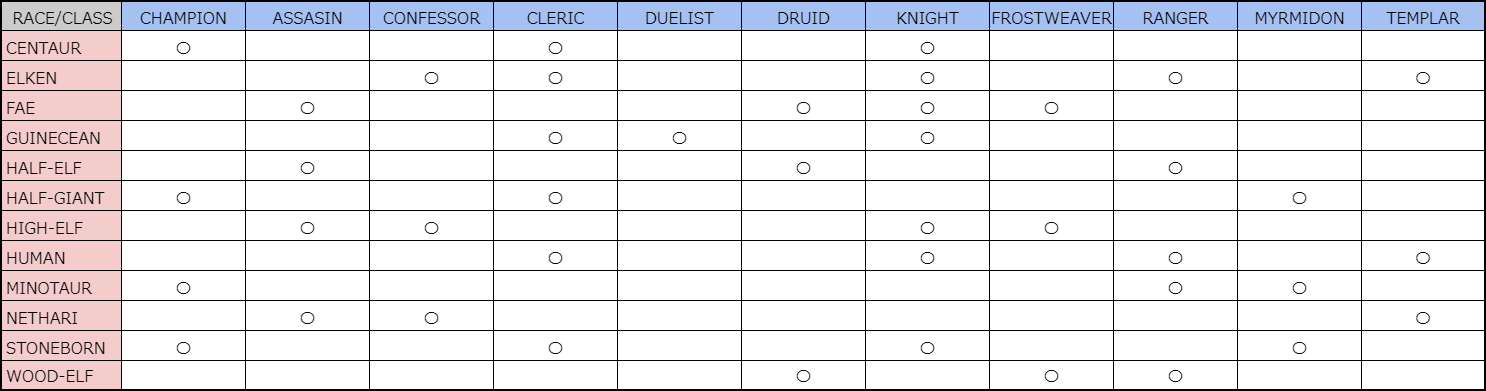This screenshot has width=1486, height=391.
Task: Select the FAE FROSTWEAVER circle cell
Action: 1051,108
